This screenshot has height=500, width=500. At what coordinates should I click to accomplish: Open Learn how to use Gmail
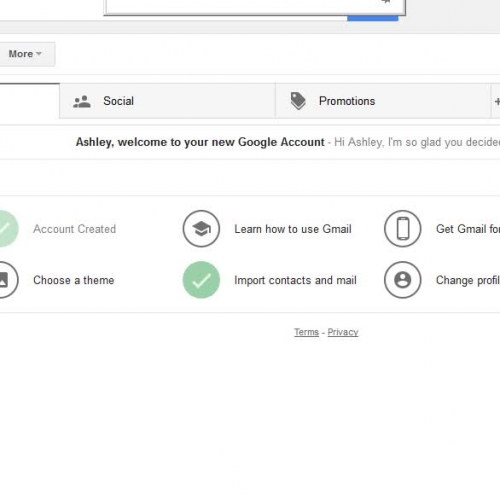pos(293,229)
